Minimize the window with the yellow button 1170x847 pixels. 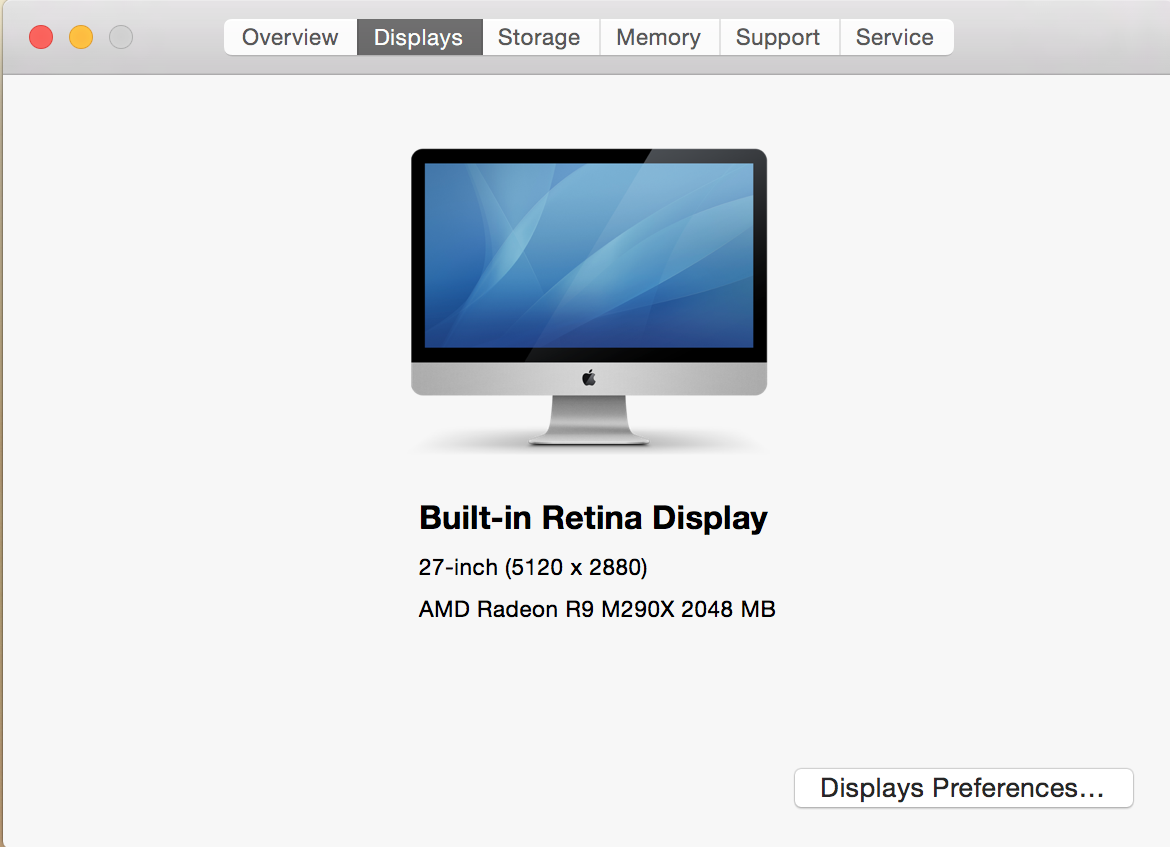pyautogui.click(x=81, y=37)
